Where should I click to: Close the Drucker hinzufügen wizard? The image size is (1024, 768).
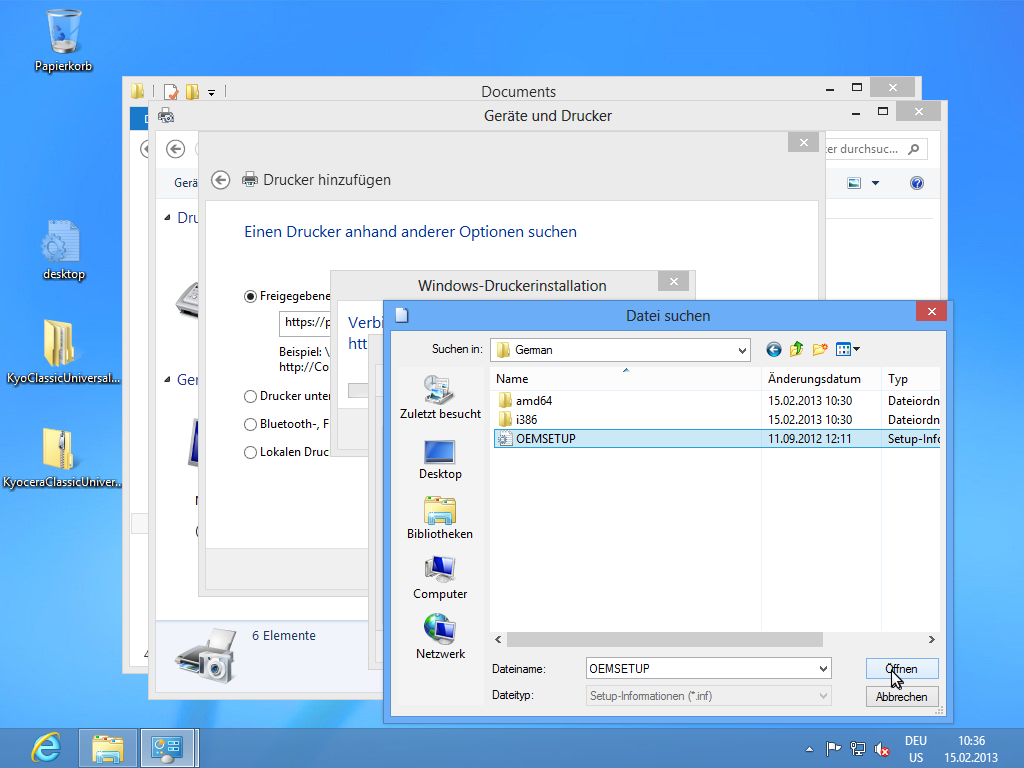tap(804, 142)
